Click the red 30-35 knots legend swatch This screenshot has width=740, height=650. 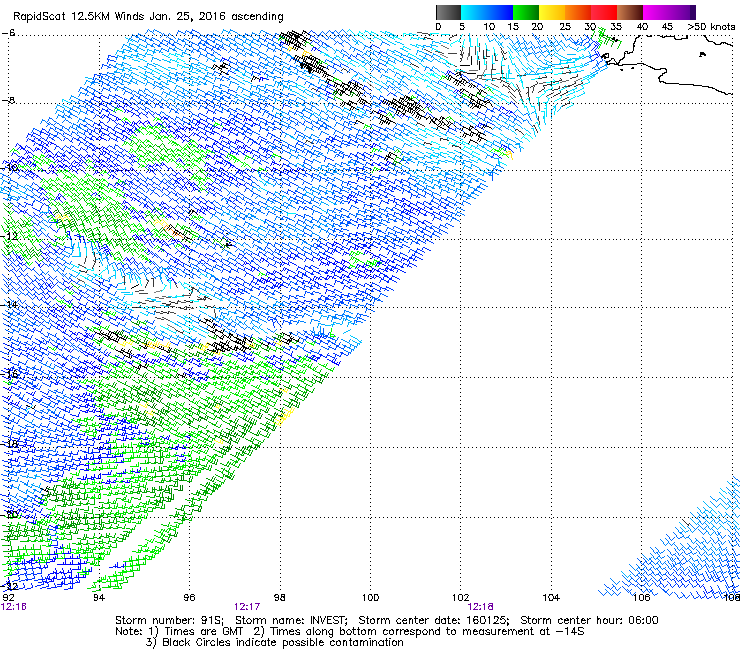pyautogui.click(x=604, y=12)
